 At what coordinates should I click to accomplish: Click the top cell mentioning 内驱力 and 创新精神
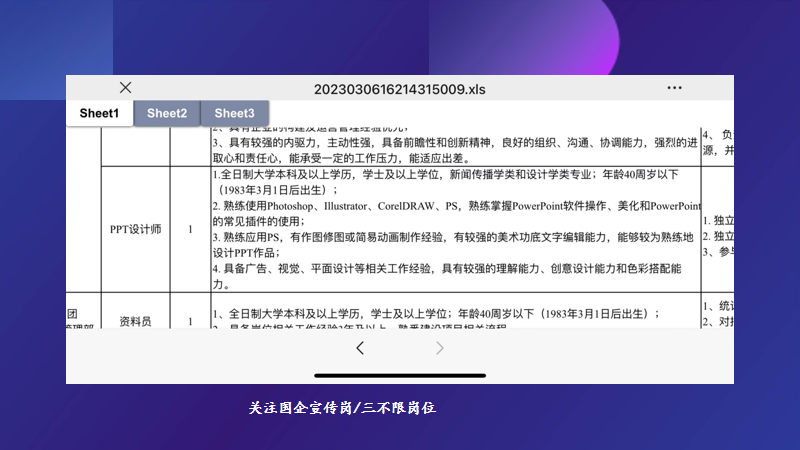click(455, 149)
